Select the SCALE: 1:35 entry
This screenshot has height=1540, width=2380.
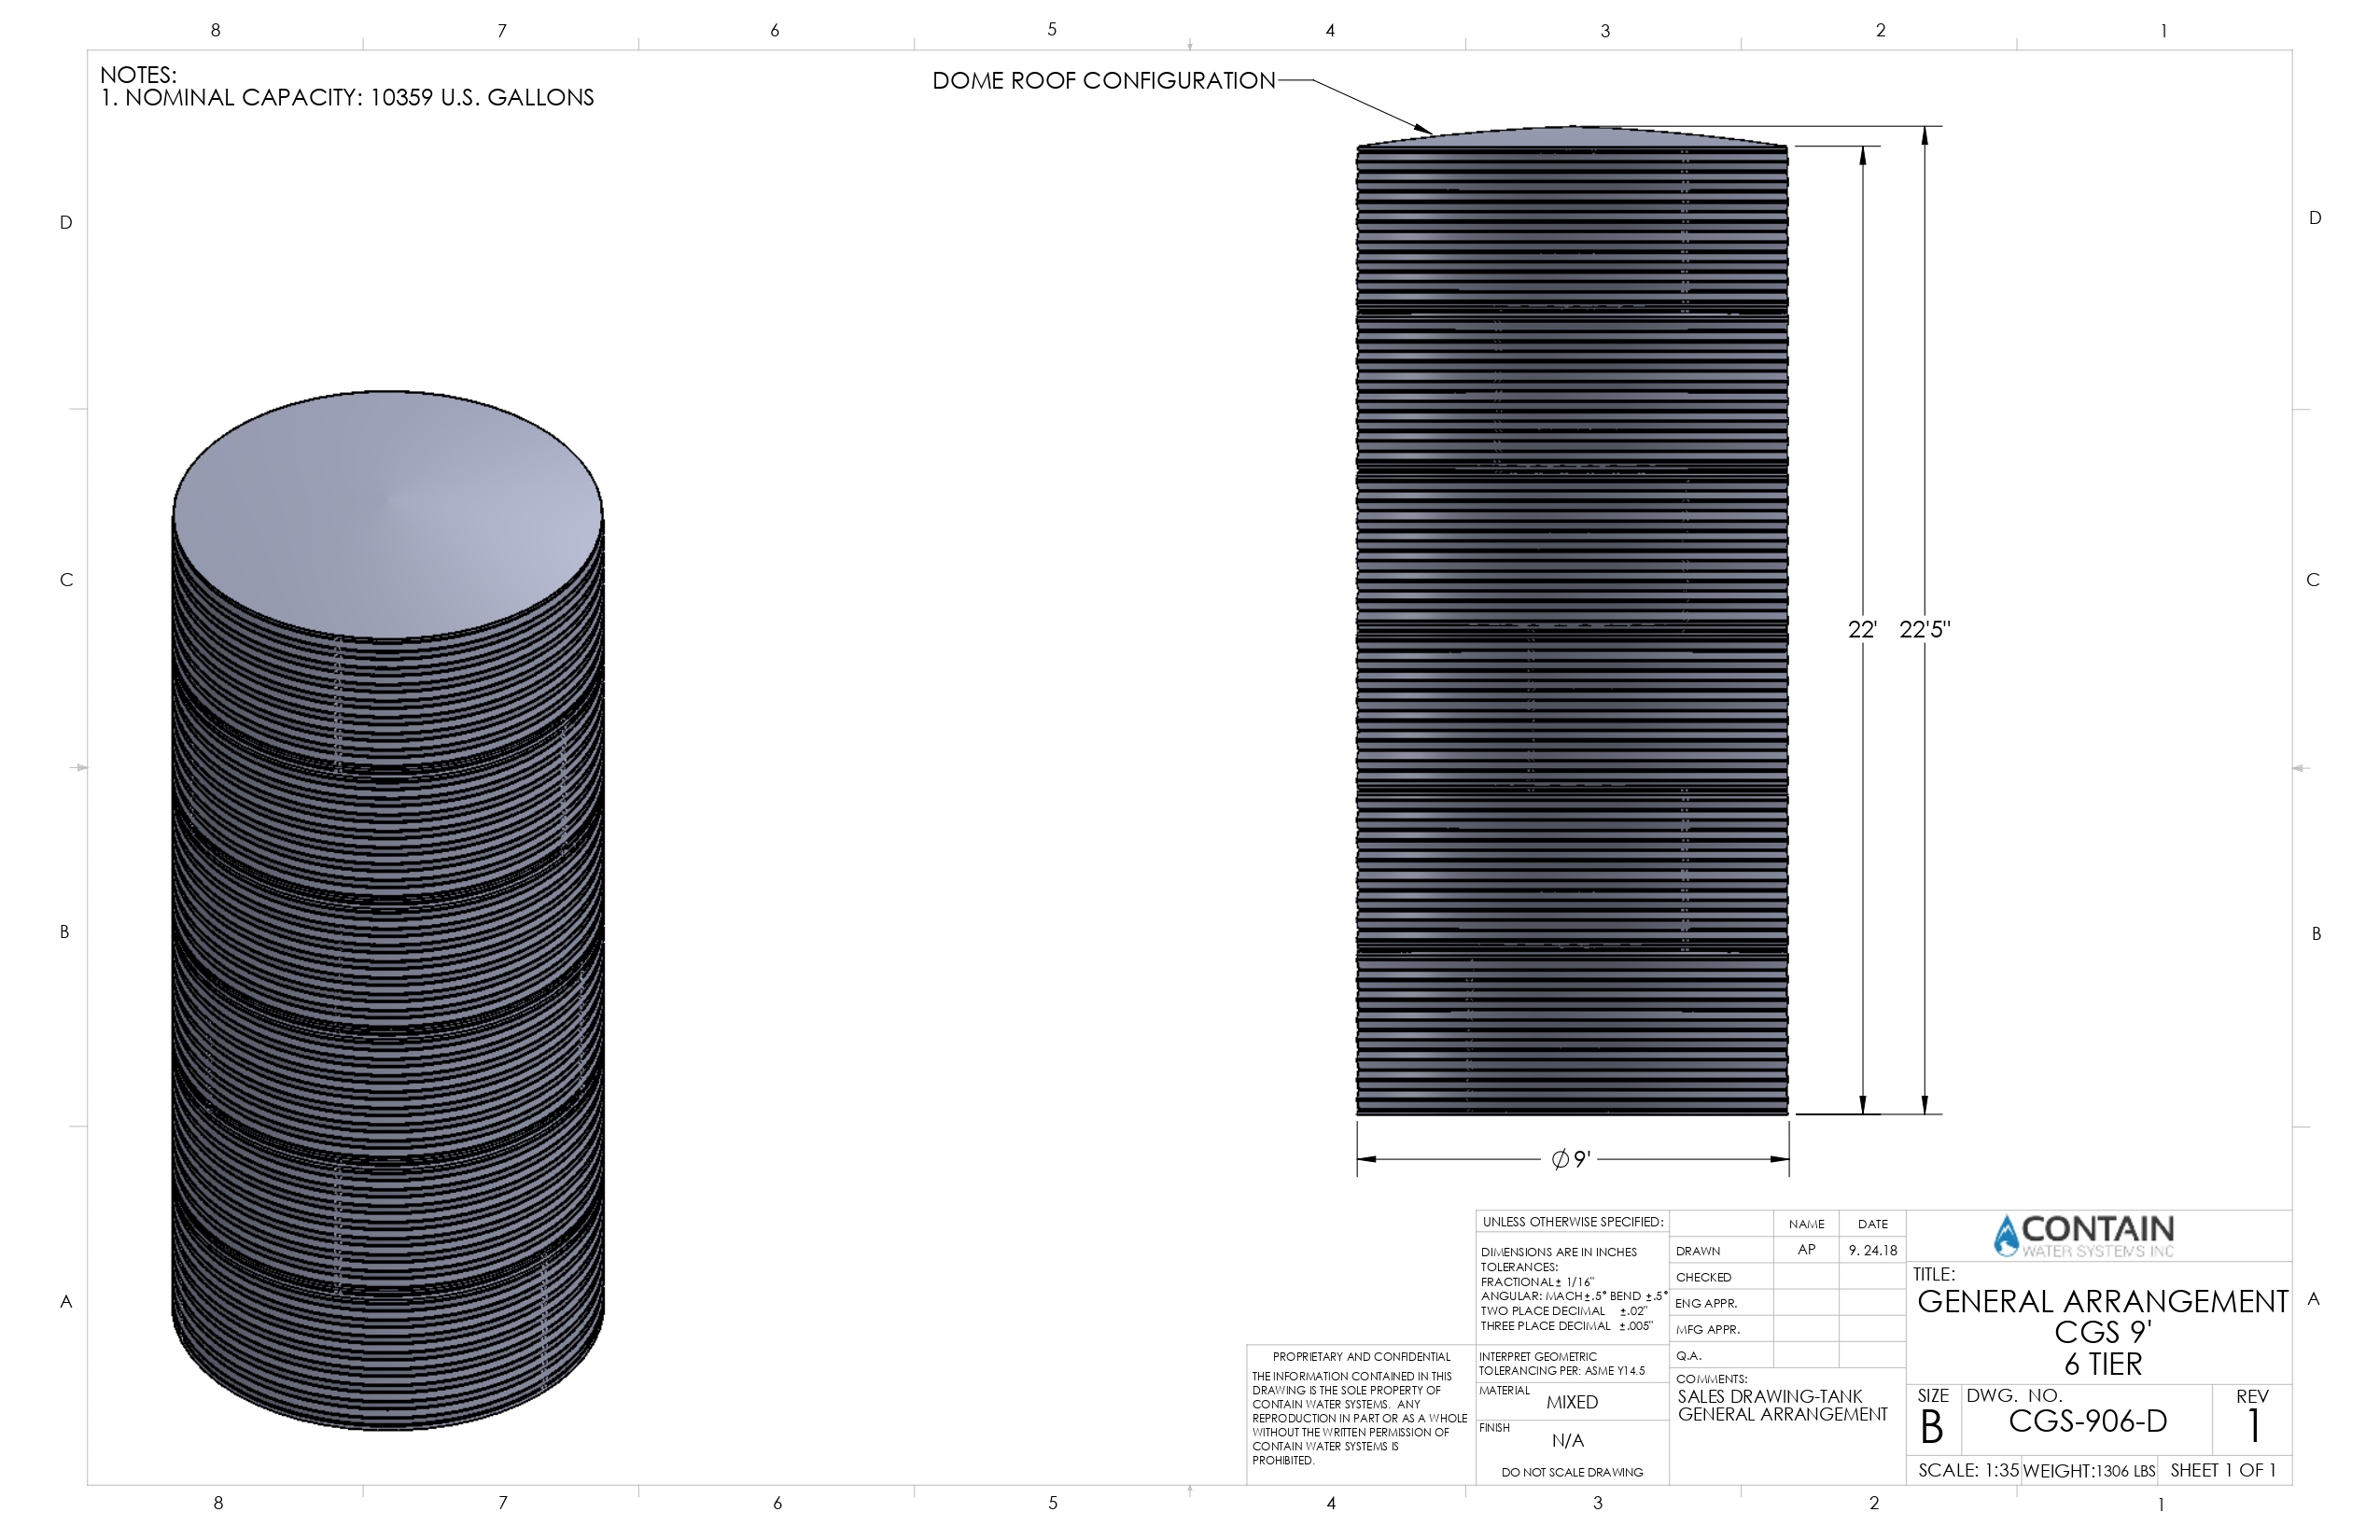click(1968, 1470)
